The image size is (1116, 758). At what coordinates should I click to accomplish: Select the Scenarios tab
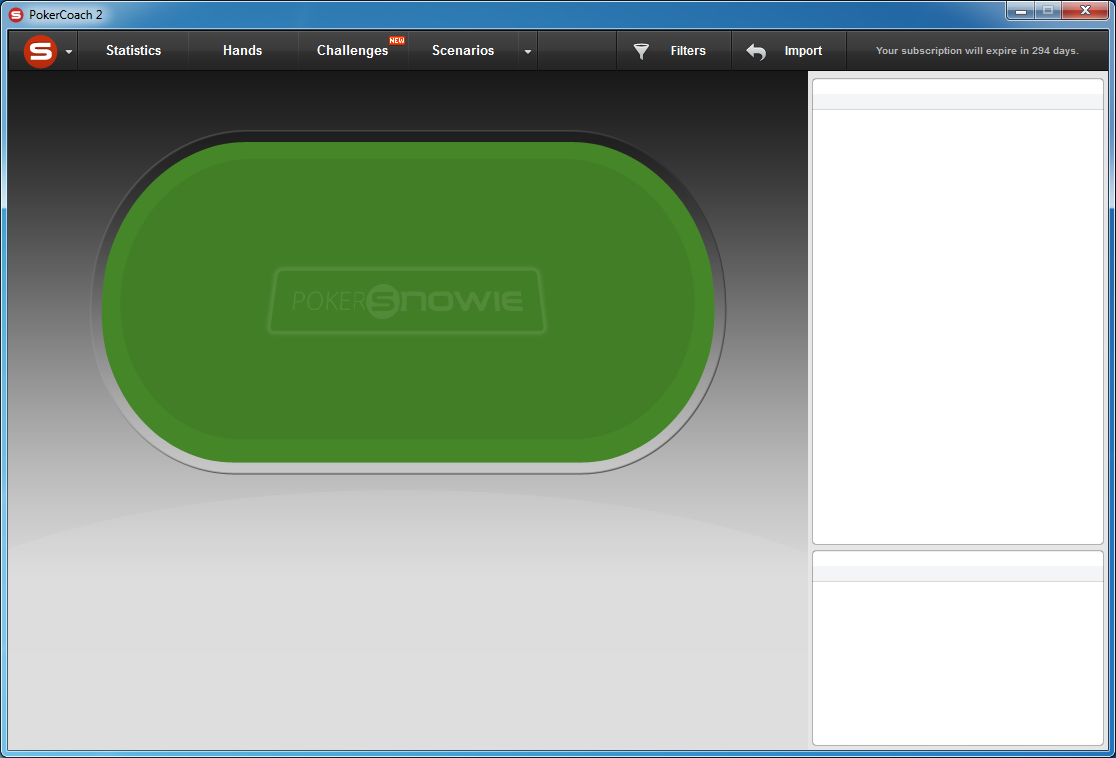pos(463,51)
